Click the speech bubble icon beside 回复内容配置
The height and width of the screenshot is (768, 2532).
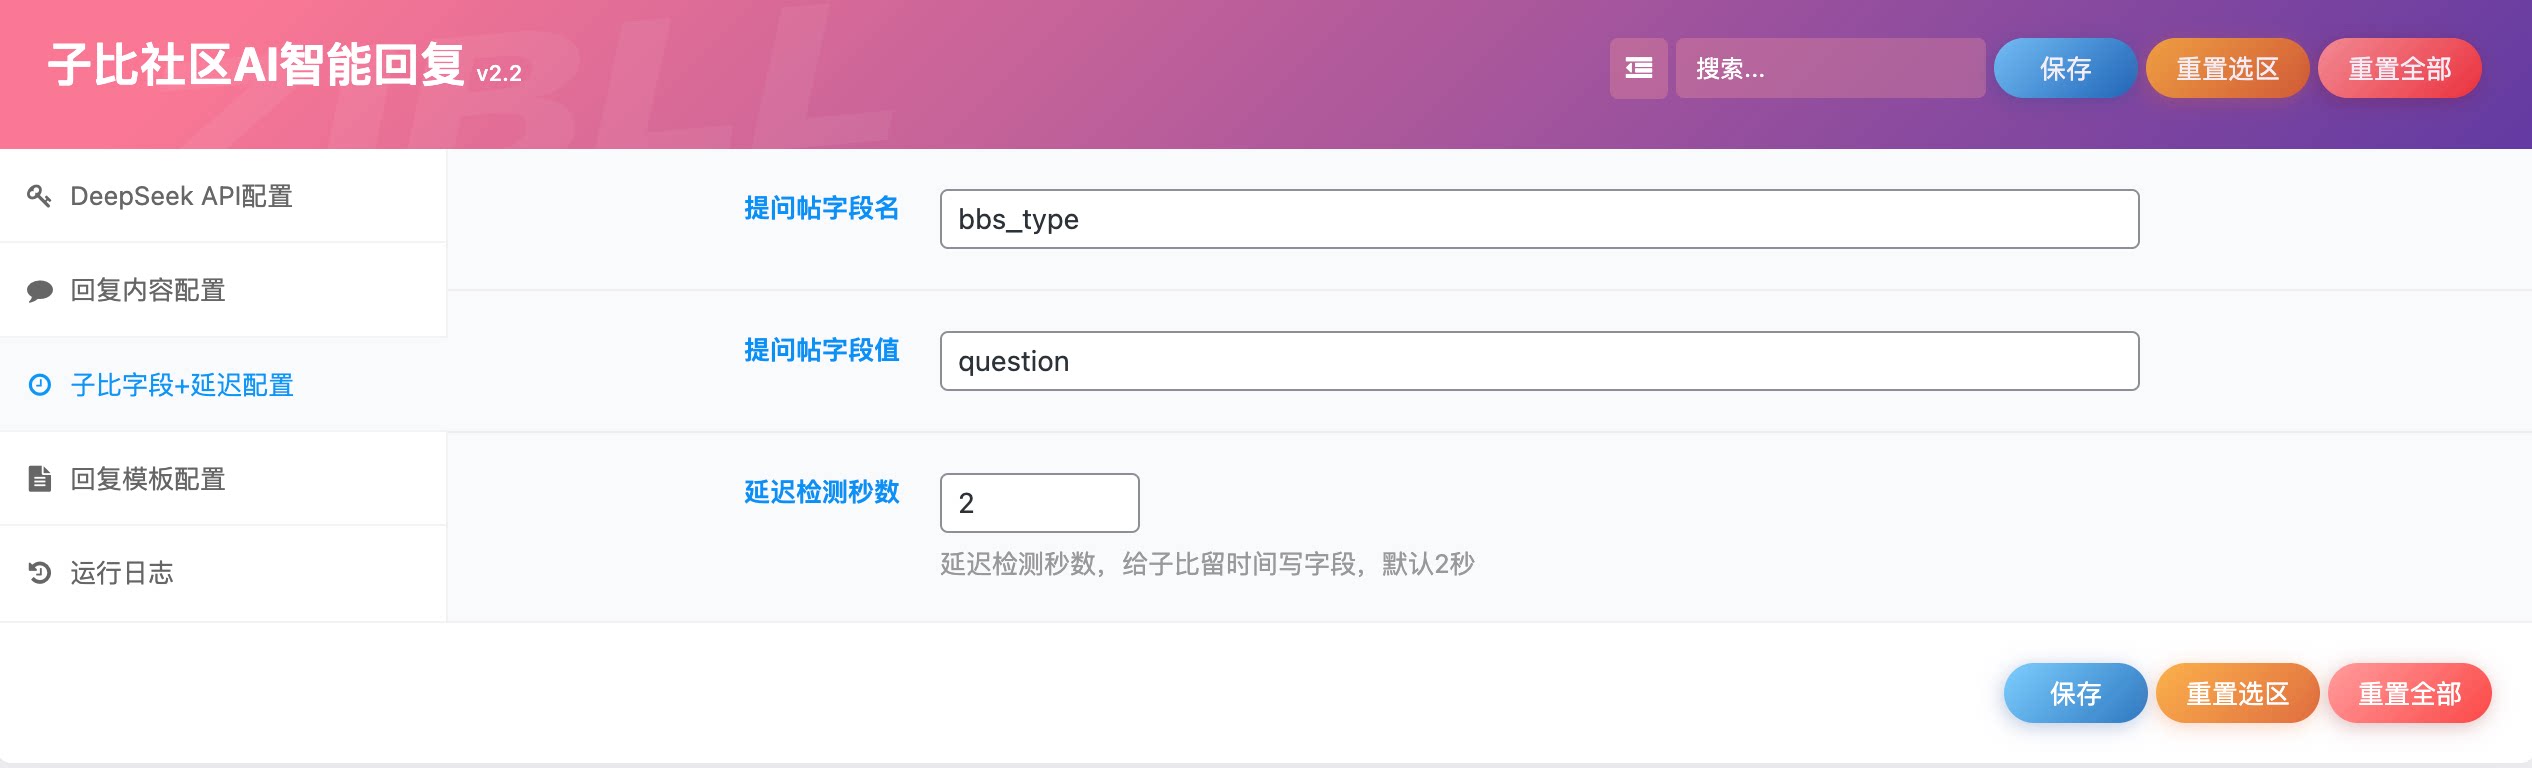(x=39, y=291)
